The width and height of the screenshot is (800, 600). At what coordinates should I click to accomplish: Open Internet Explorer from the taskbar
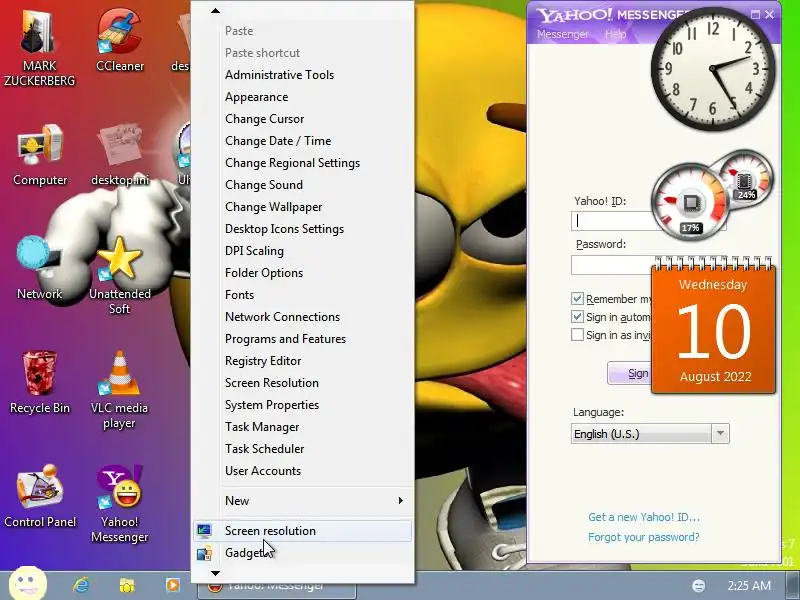81,585
